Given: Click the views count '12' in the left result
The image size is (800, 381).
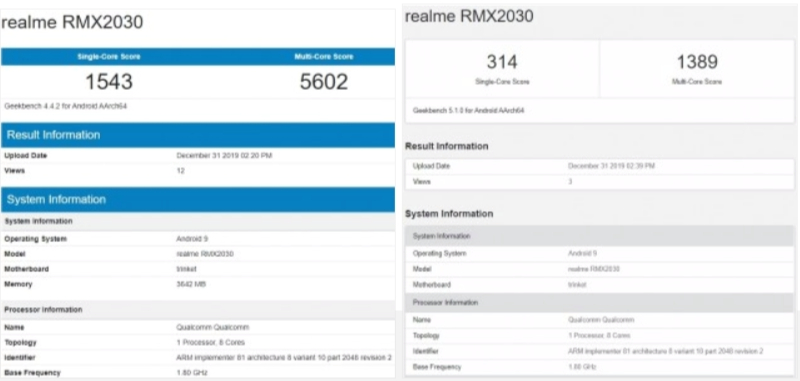Looking at the screenshot, I should pos(181,171).
